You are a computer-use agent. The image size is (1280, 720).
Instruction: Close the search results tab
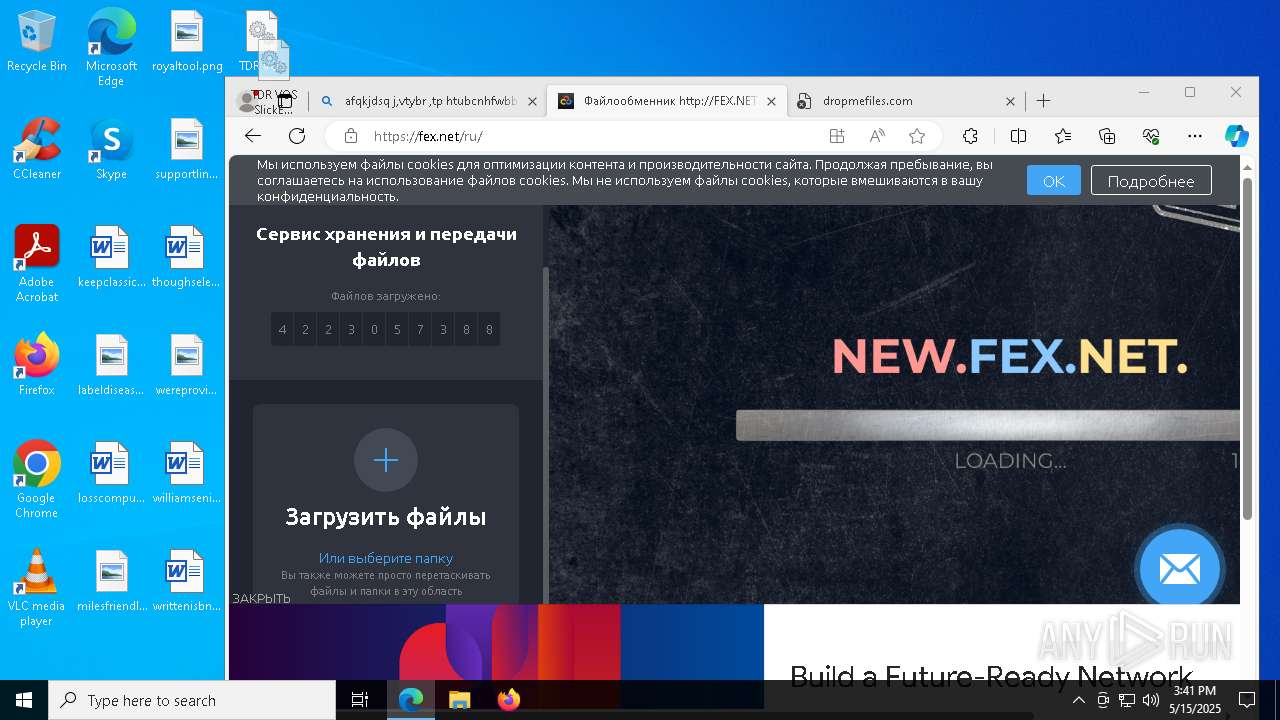532,101
